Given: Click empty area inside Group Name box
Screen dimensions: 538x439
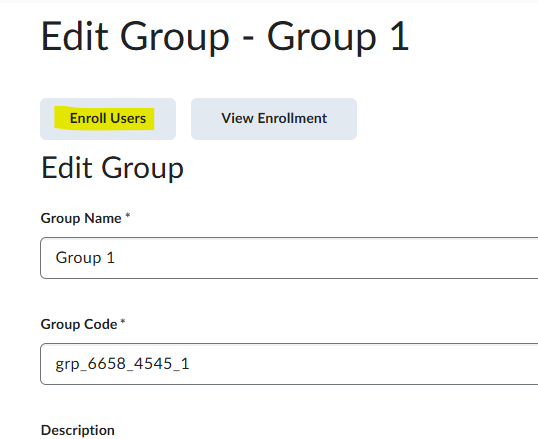Looking at the screenshot, I should coord(326,258).
